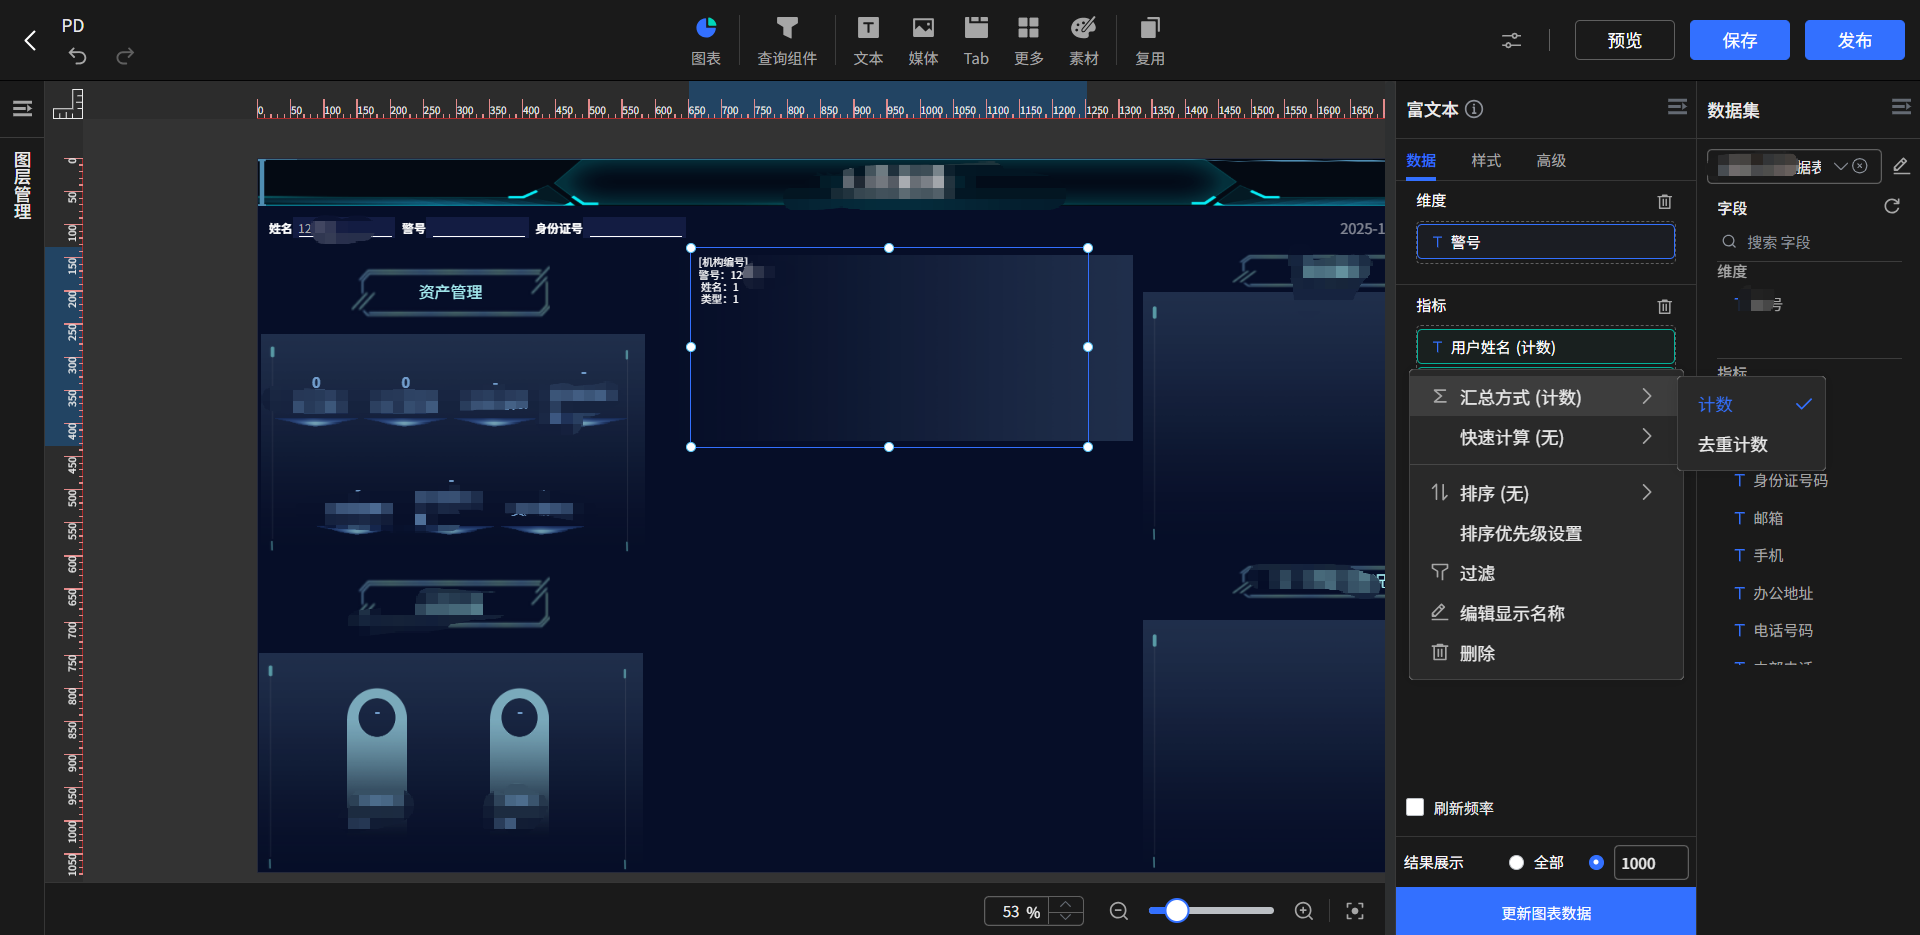Choose 去重计数 from the submenu

click(x=1733, y=444)
